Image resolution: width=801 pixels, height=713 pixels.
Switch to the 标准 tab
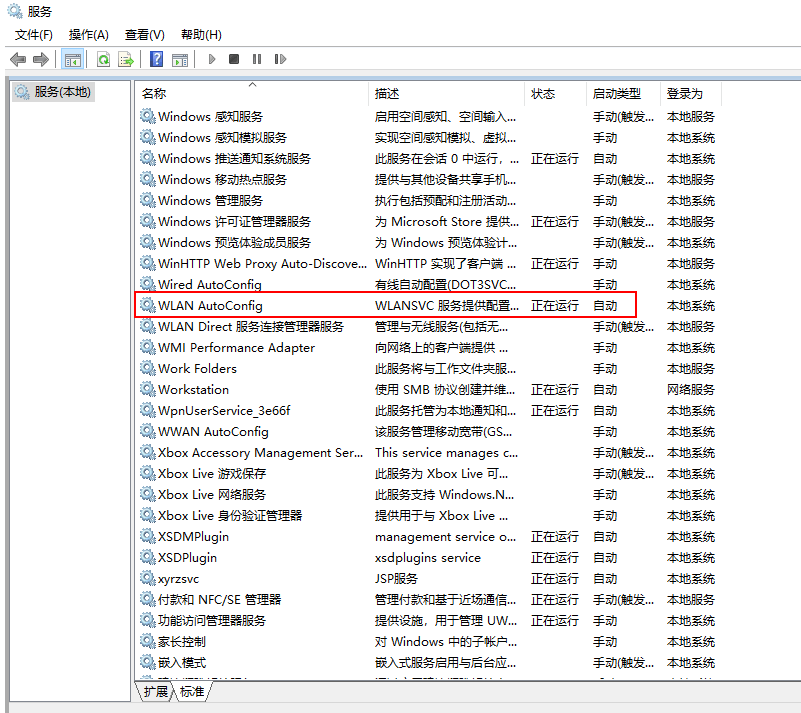coord(192,692)
